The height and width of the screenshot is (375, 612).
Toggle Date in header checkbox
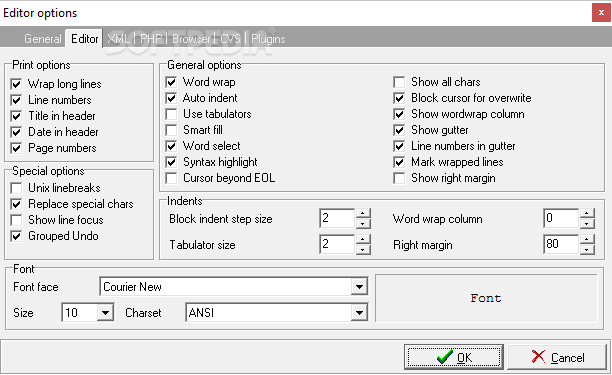click(16, 132)
